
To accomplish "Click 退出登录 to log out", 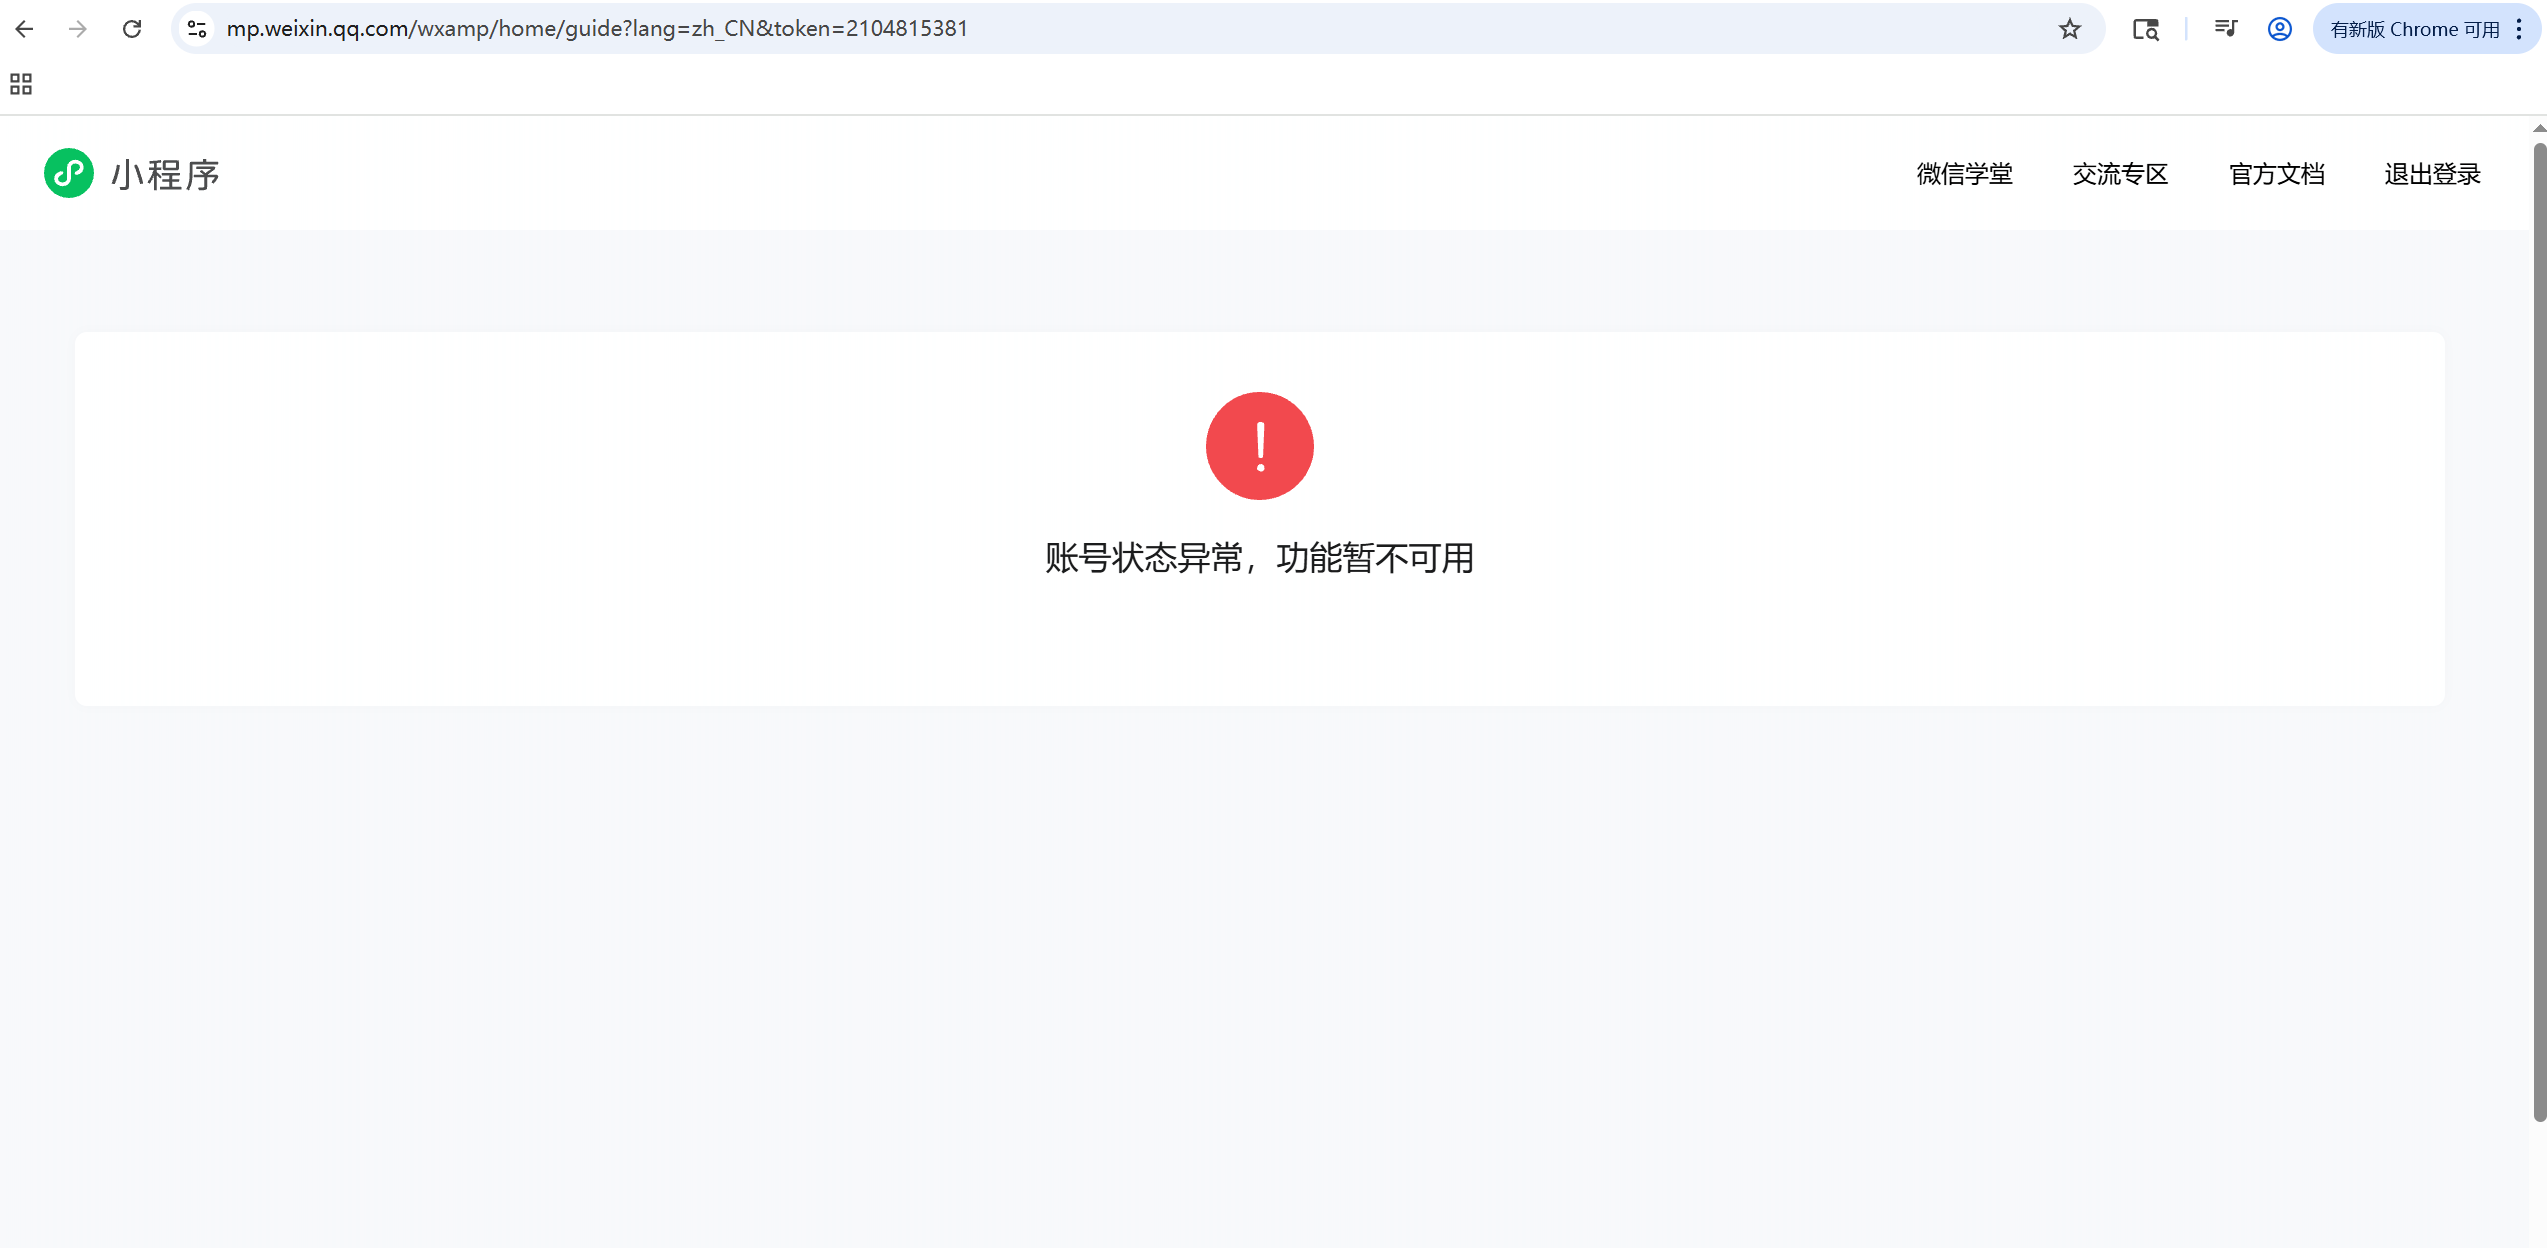I will click(2432, 174).
